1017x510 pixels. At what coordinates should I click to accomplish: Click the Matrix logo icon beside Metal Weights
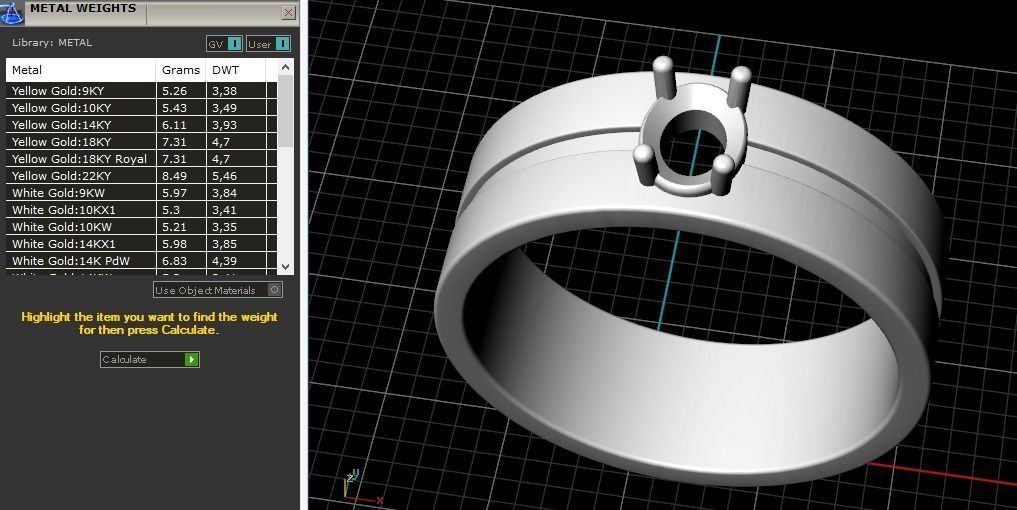click(x=11, y=12)
